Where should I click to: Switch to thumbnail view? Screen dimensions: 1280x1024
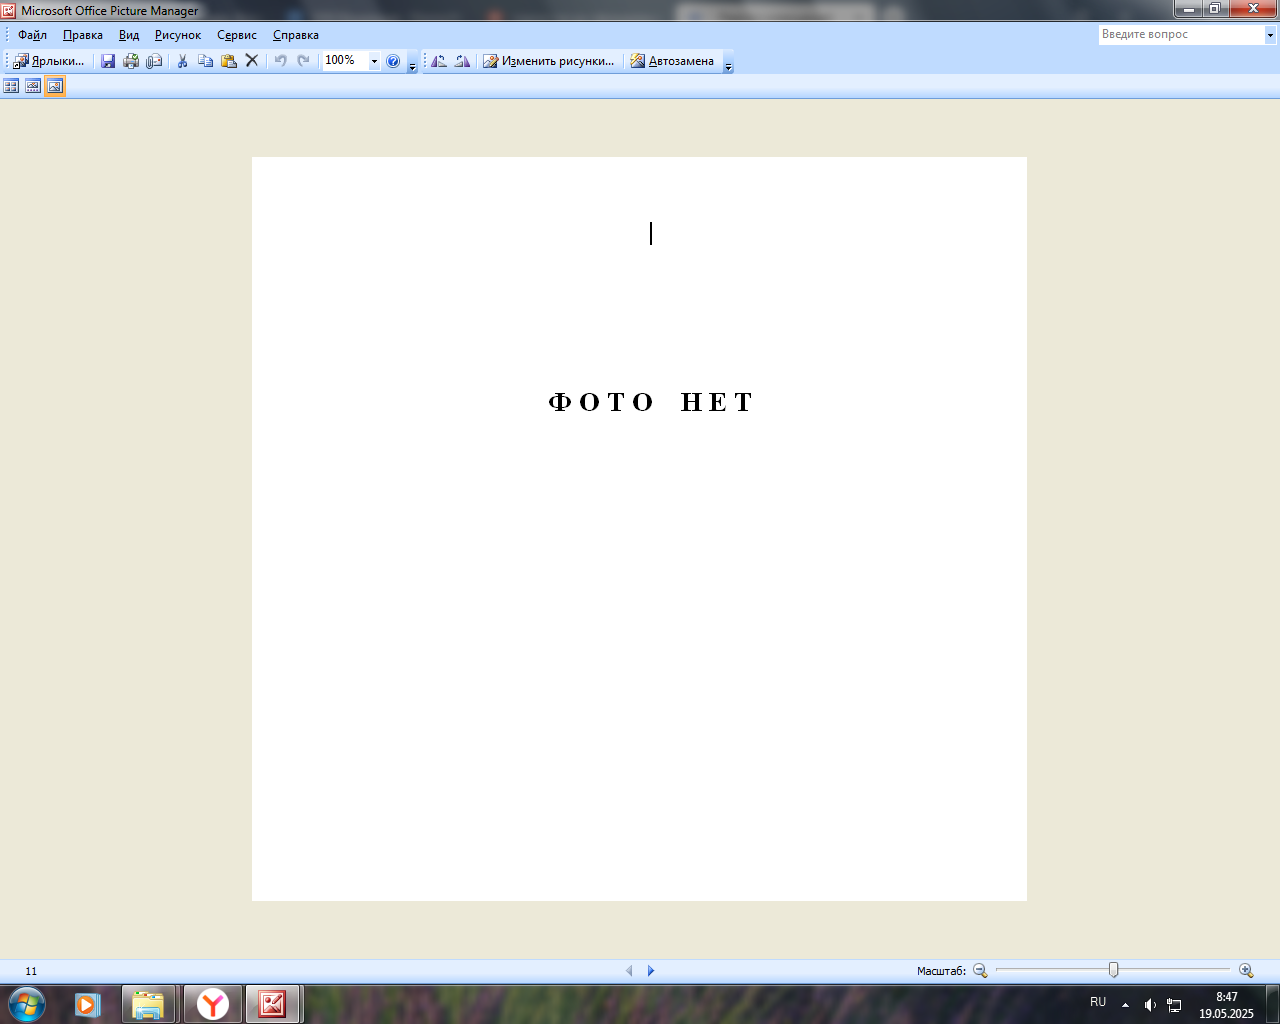click(11, 87)
